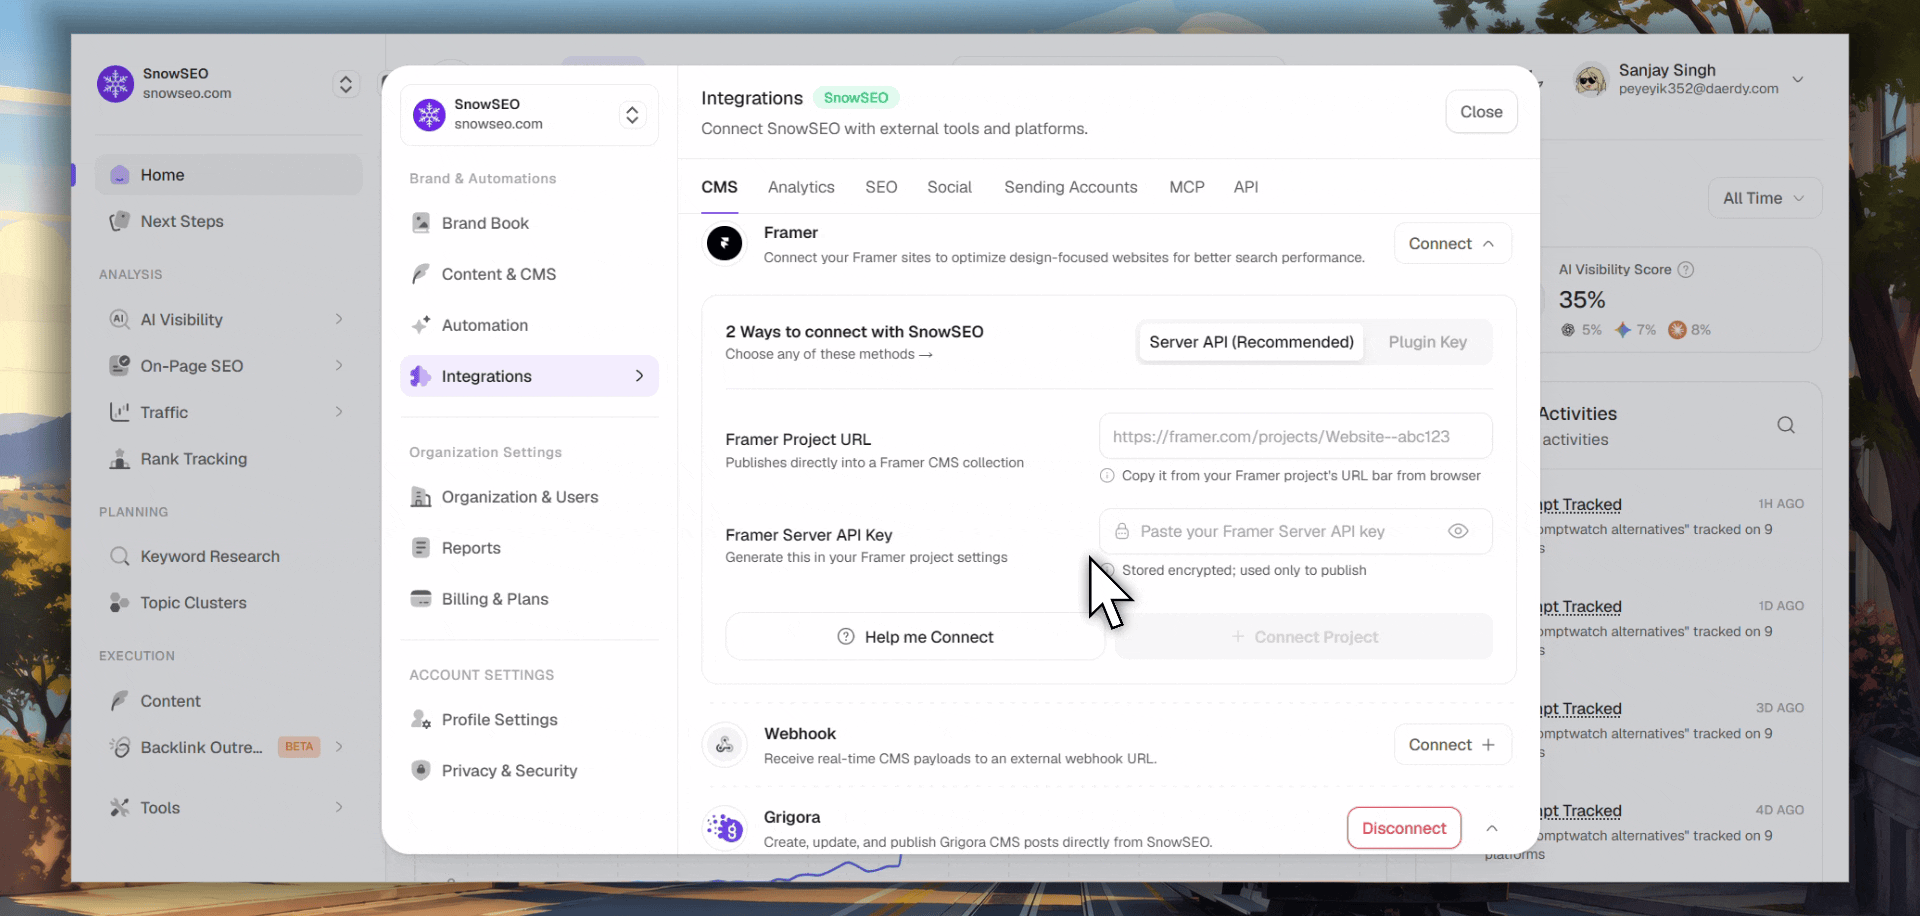1920x916 pixels.
Task: Toggle API key visibility eye icon
Action: [x=1458, y=531]
